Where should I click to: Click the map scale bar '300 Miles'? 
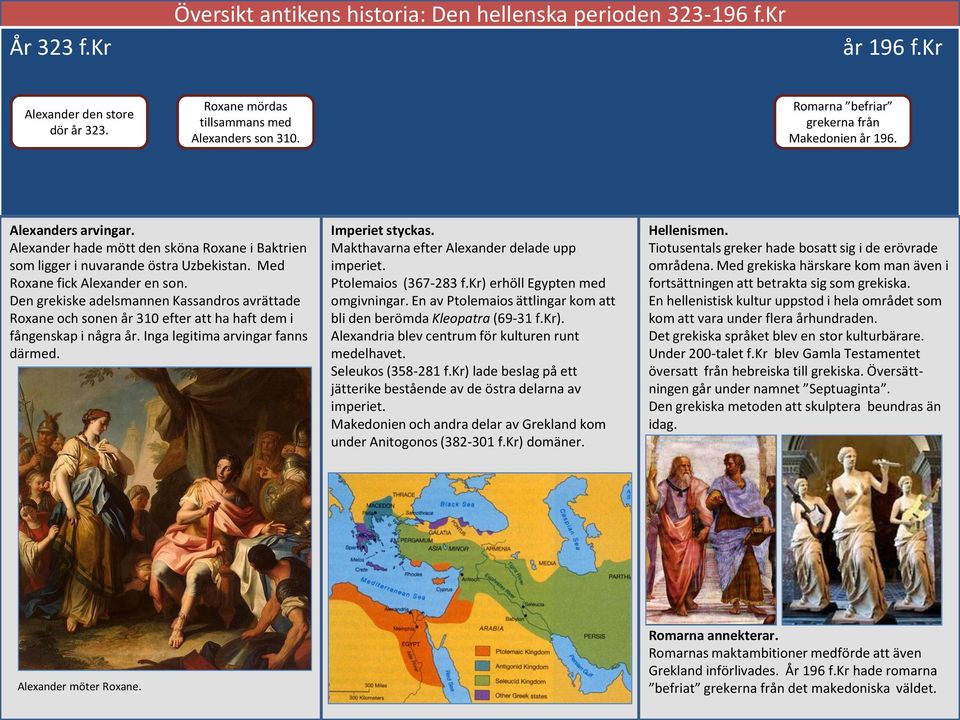tap(377, 687)
